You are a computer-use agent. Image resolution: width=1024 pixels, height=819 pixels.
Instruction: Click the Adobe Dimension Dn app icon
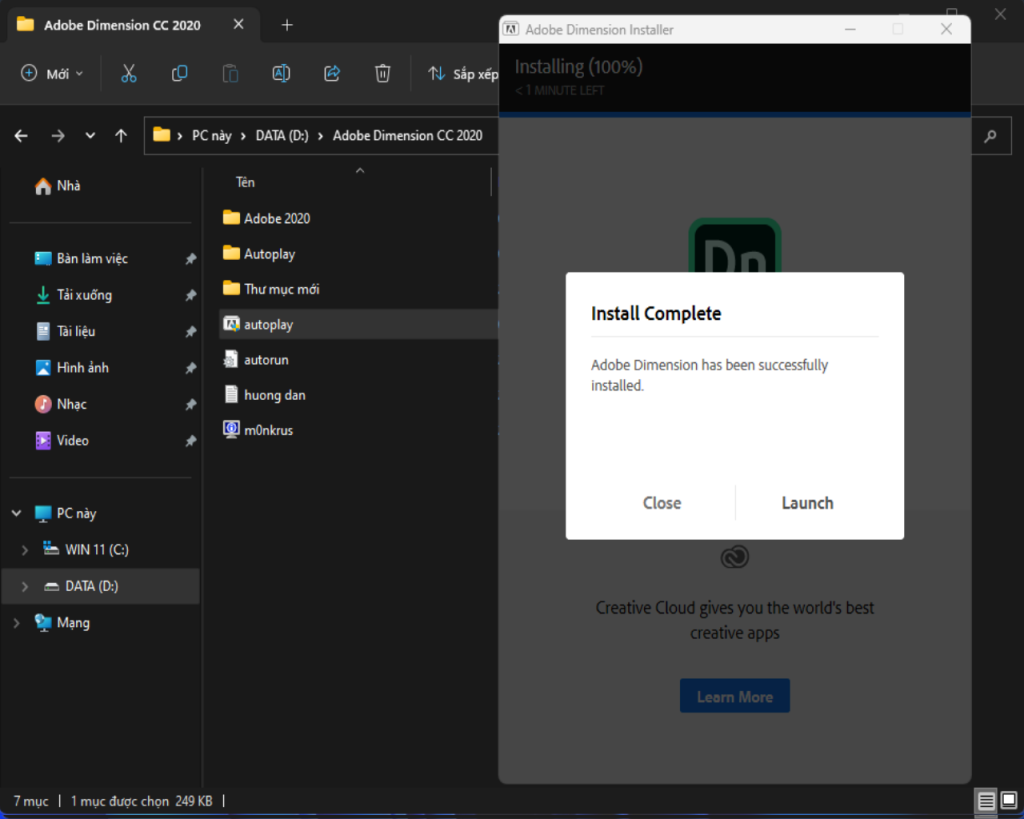coord(735,246)
